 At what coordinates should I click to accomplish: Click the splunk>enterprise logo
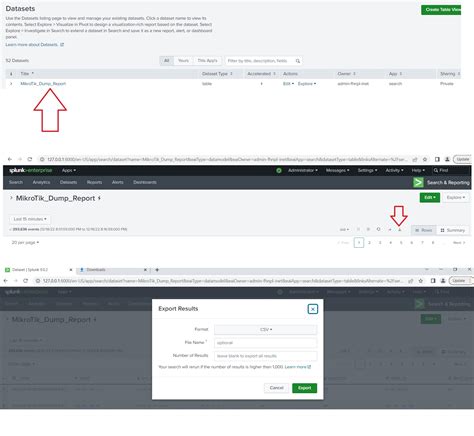point(31,170)
